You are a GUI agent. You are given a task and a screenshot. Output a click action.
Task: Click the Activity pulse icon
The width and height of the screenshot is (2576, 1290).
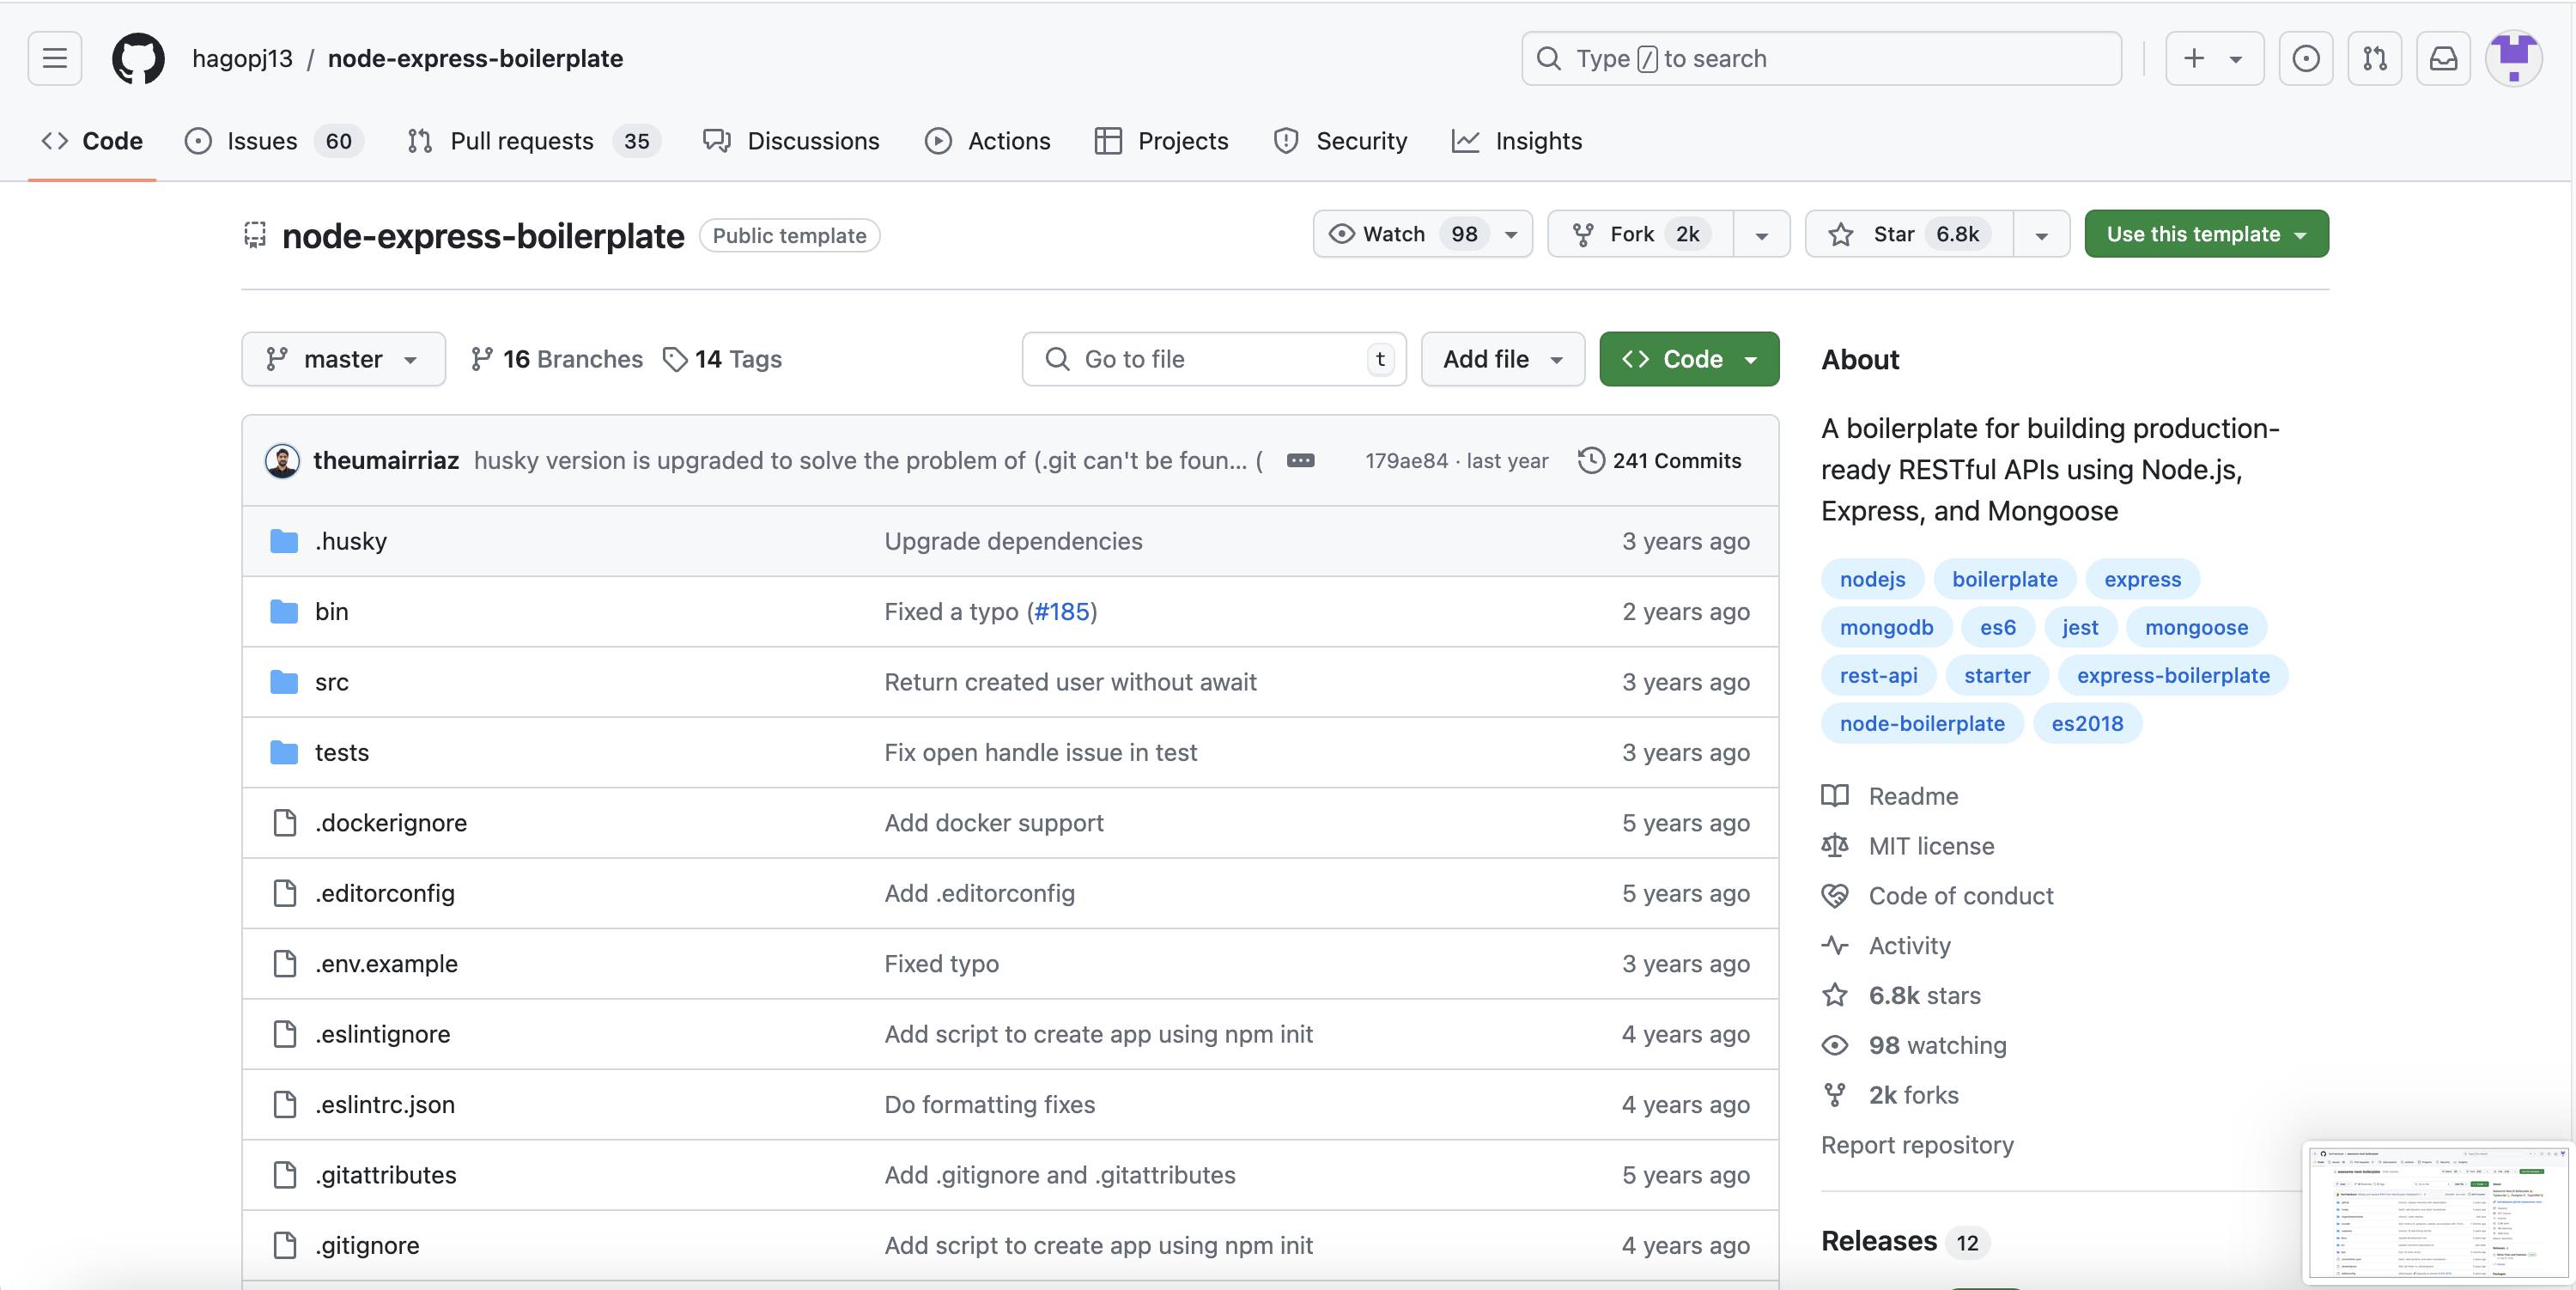coord(1835,945)
